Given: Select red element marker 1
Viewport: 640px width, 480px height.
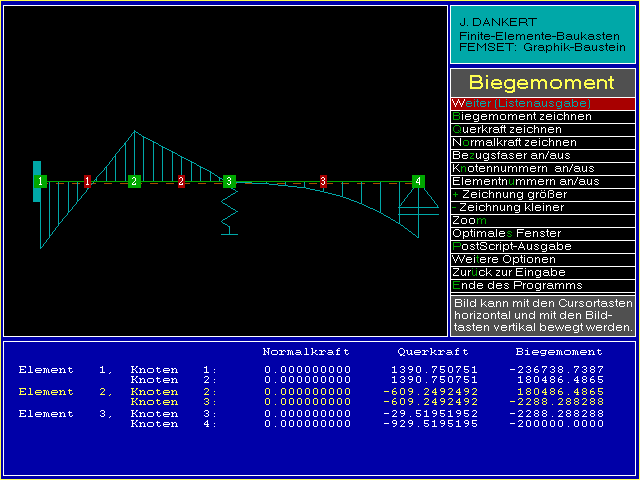Looking at the screenshot, I should [87, 181].
